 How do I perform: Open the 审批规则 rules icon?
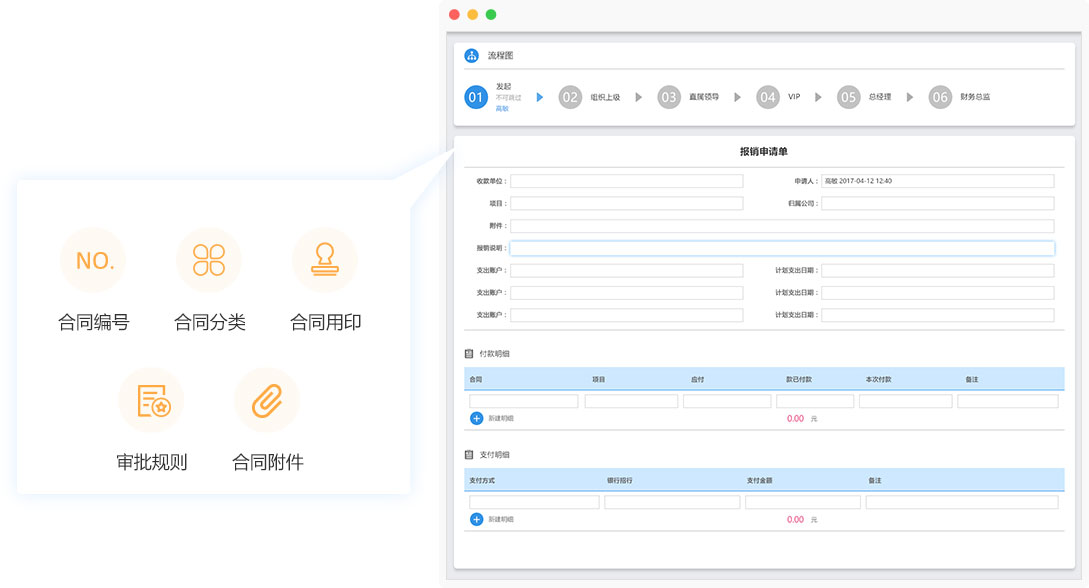point(151,400)
